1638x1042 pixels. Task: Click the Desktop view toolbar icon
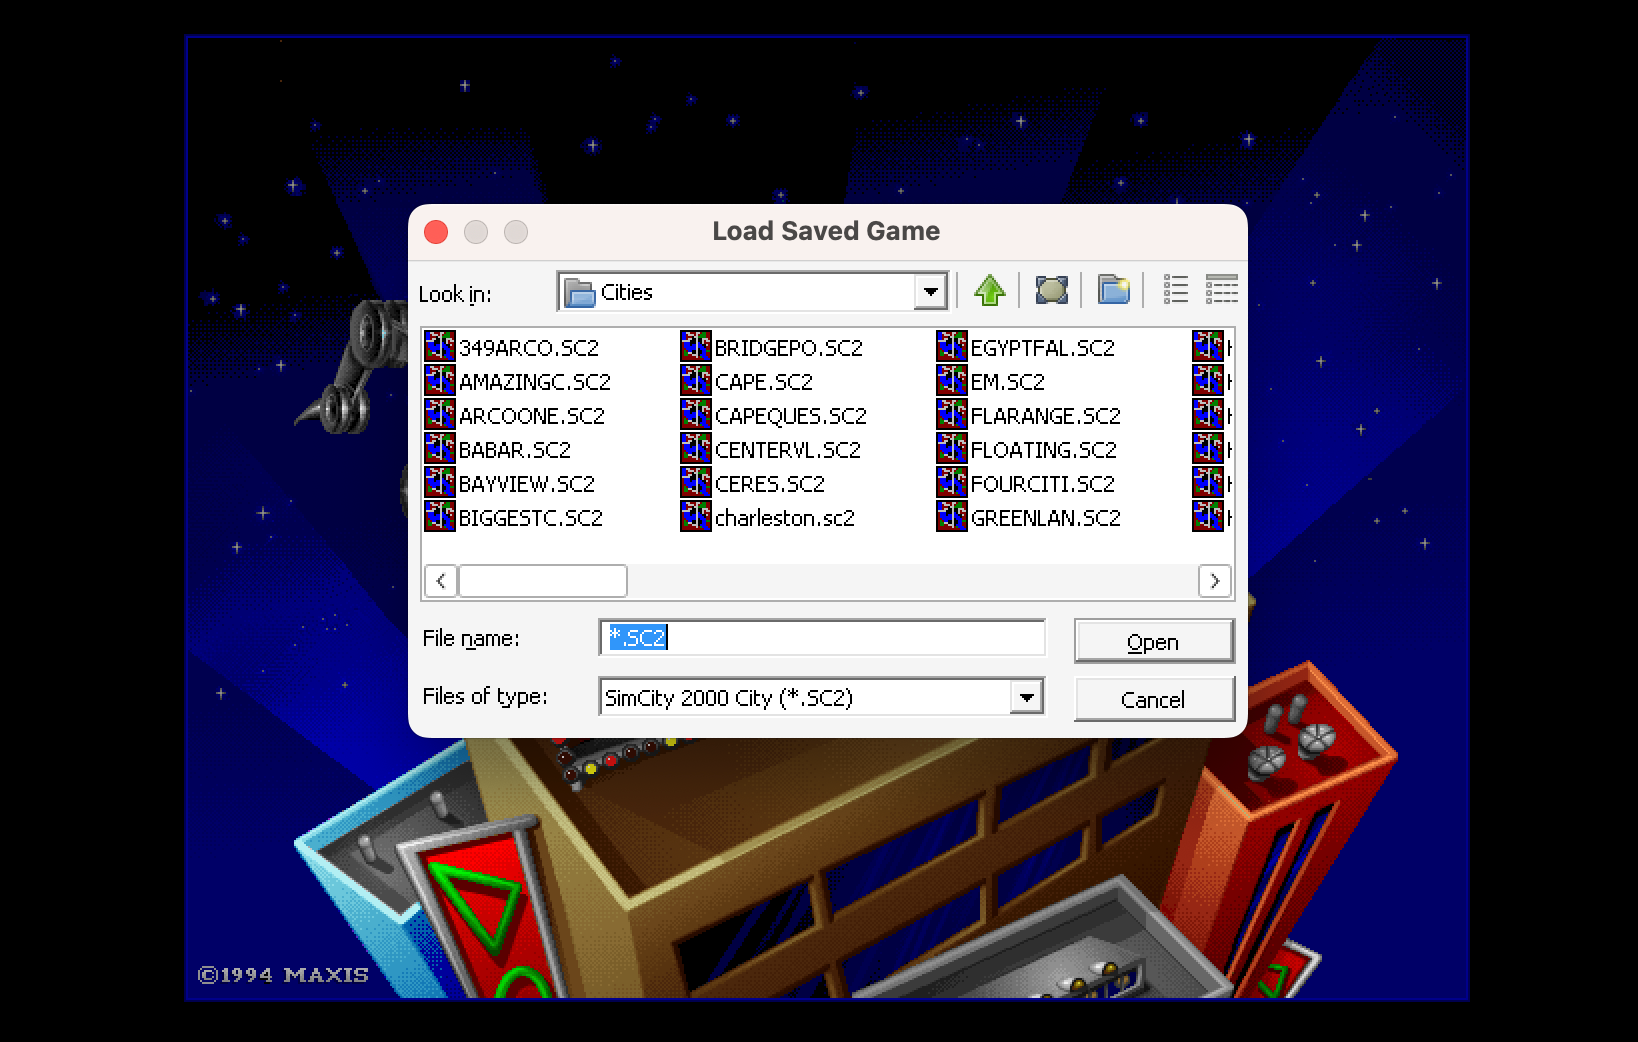[1051, 291]
